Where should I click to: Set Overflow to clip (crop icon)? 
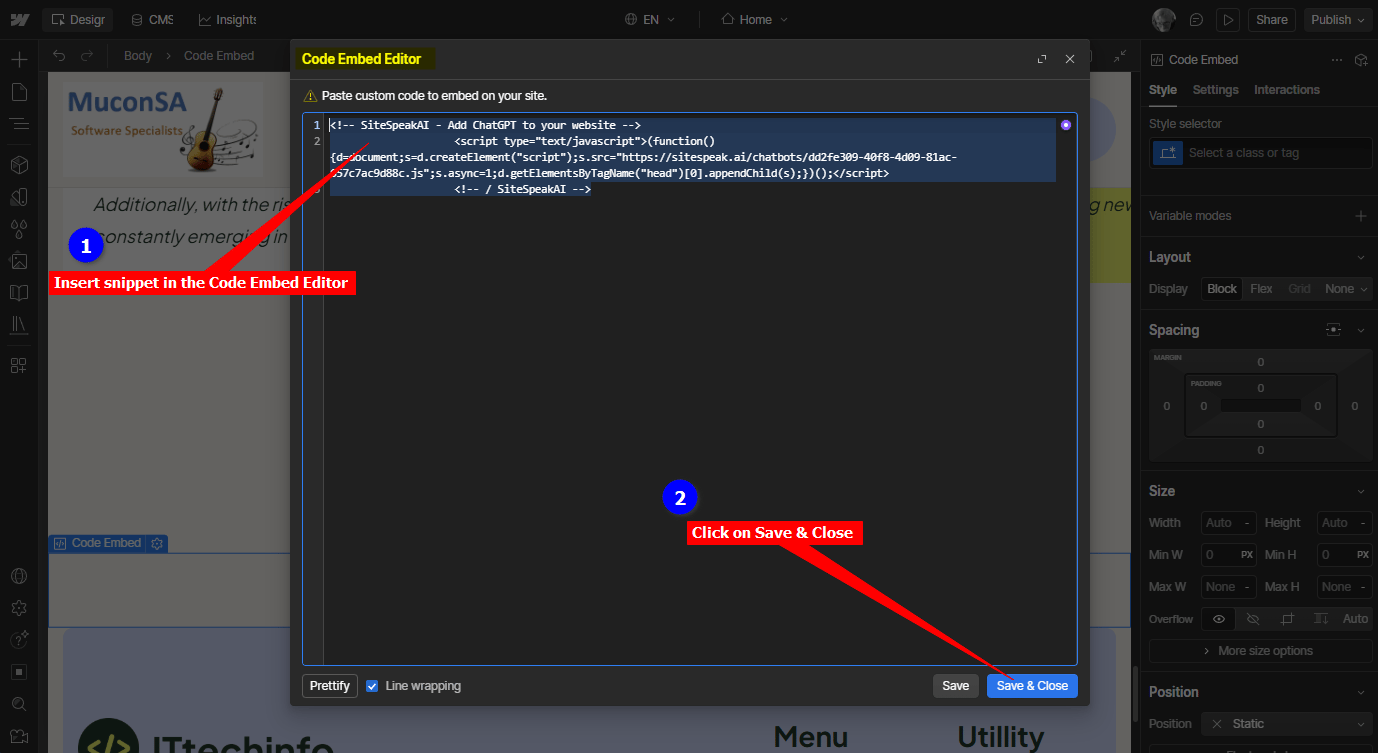(1287, 619)
